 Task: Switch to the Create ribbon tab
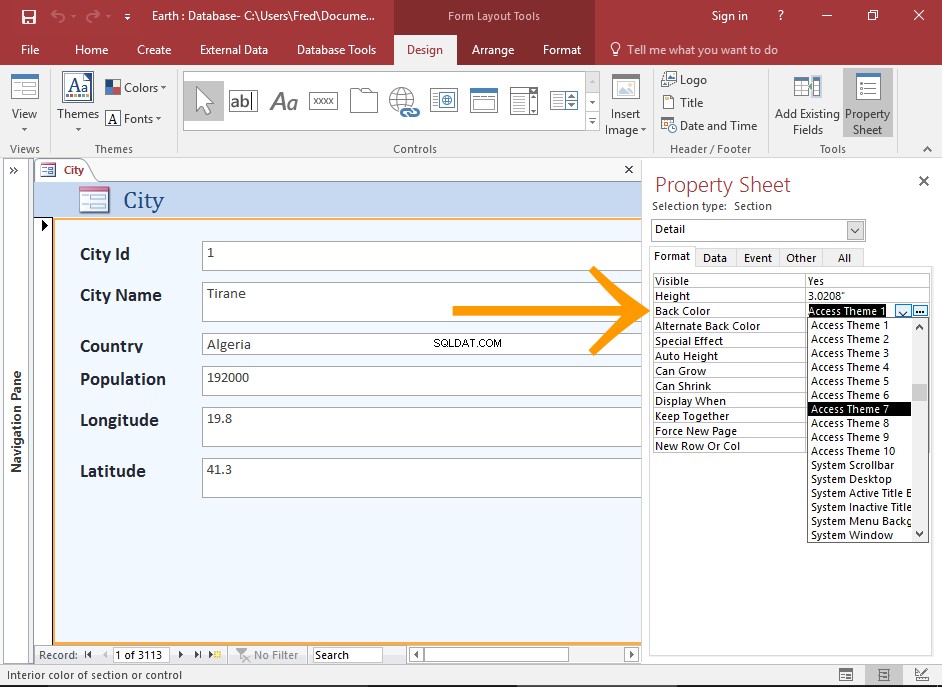pos(154,50)
